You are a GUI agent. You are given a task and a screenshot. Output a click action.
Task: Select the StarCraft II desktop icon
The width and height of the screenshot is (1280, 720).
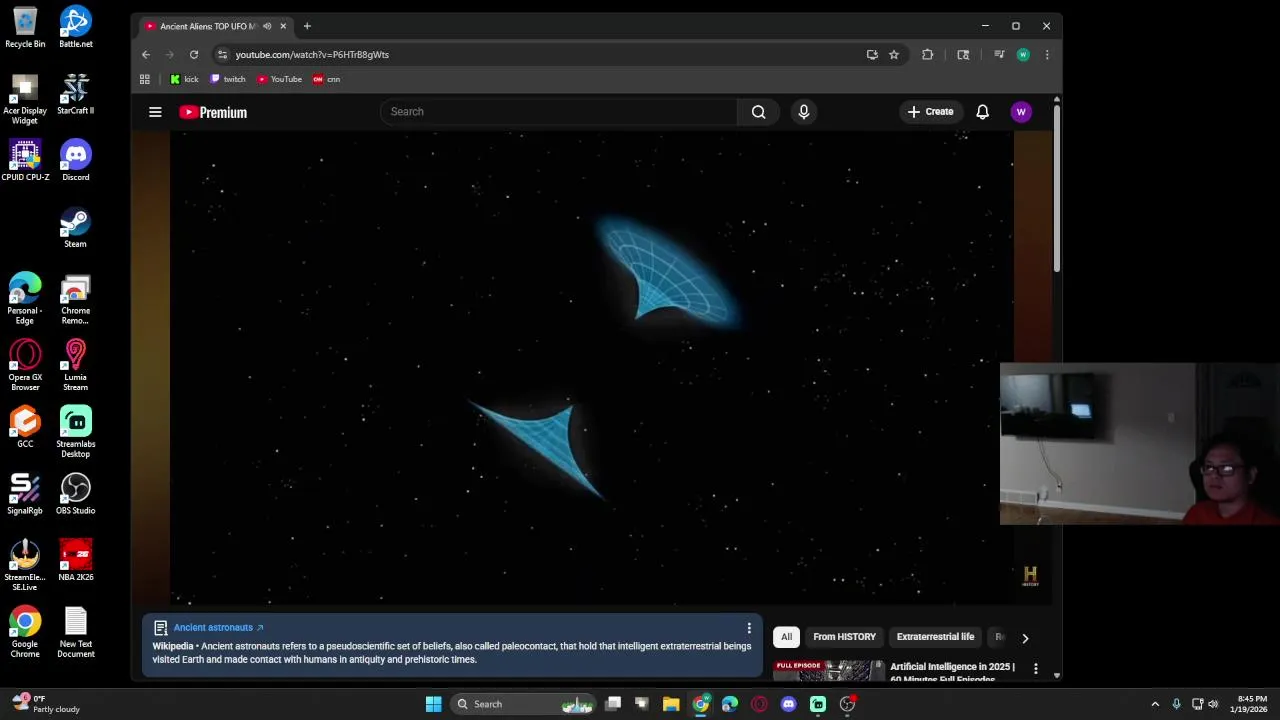tap(76, 94)
